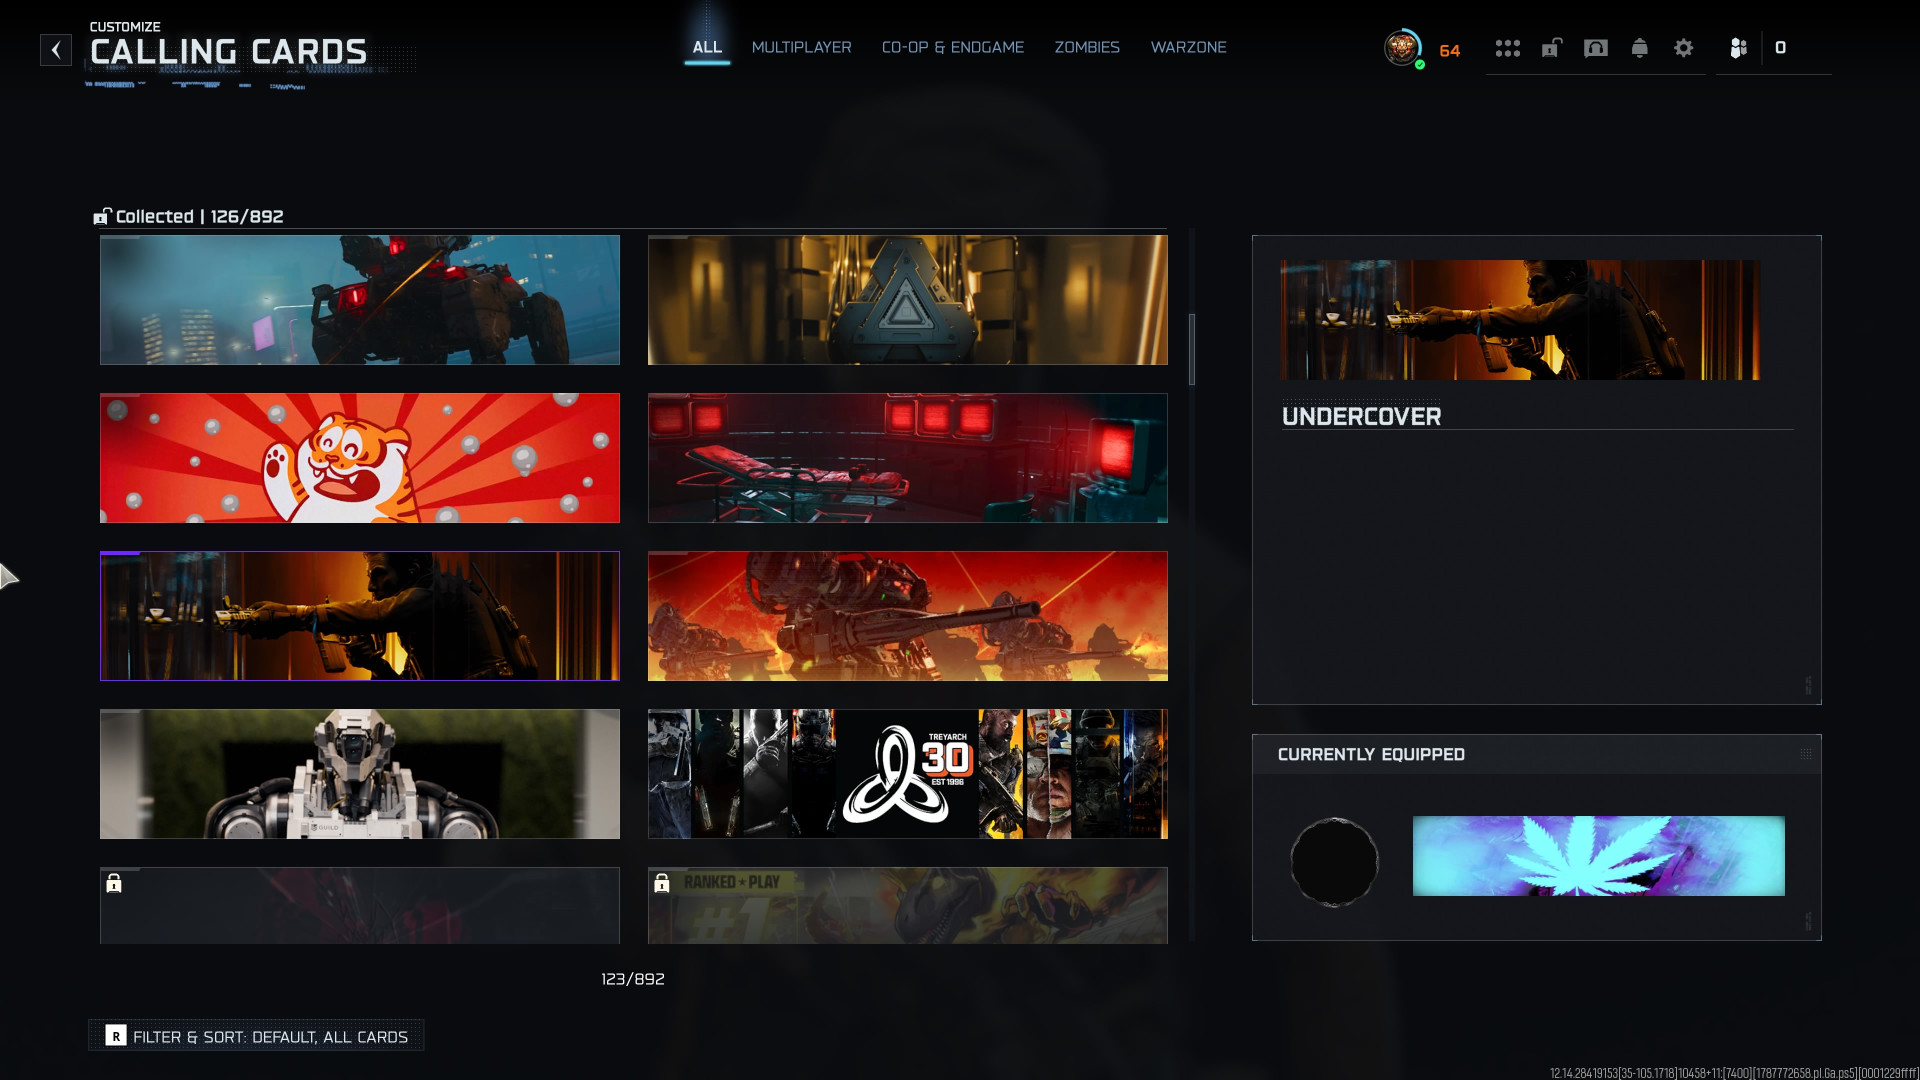Click the lock icon on Ranked Play card
Screen dimensions: 1920x1080
click(662, 883)
